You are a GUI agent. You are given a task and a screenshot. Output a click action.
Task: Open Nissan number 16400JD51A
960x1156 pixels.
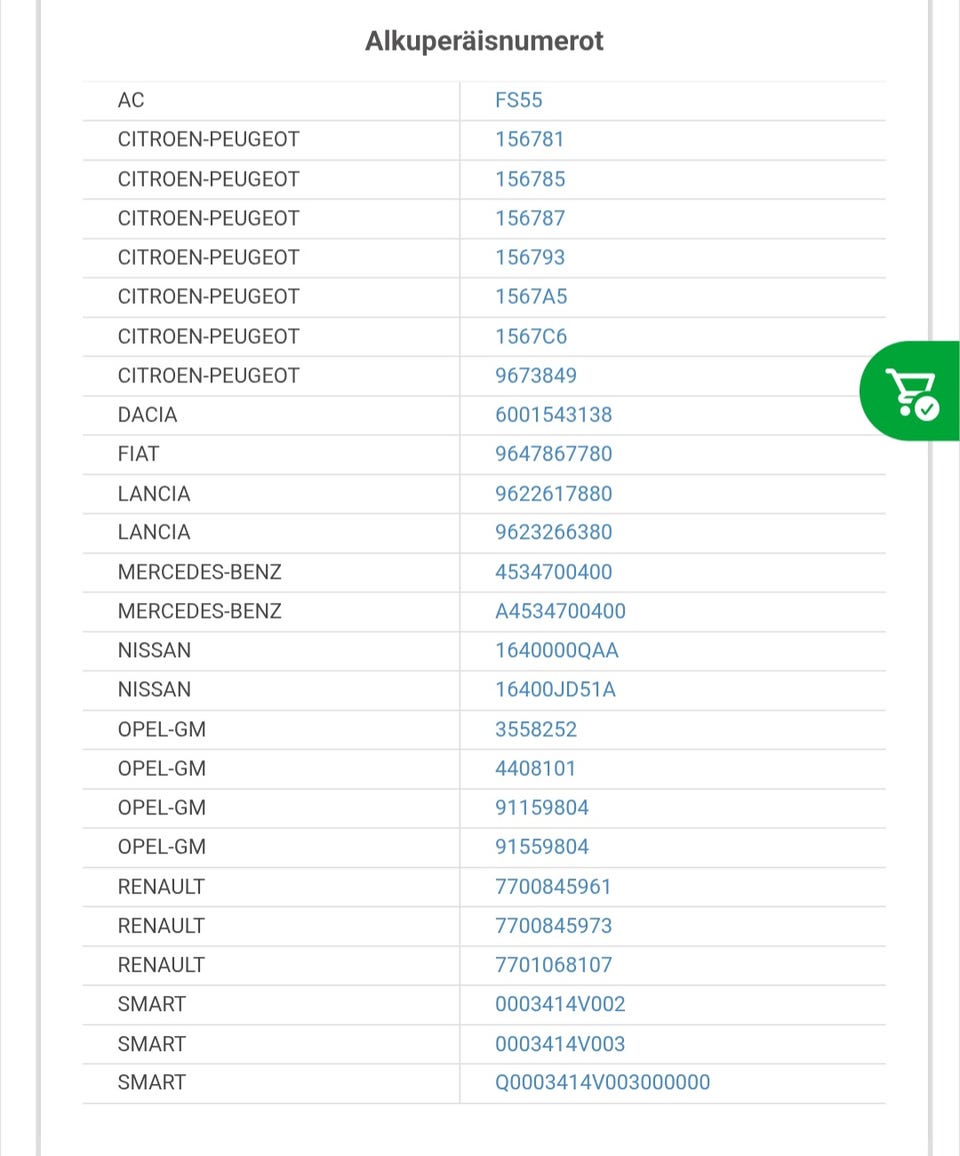coord(556,690)
